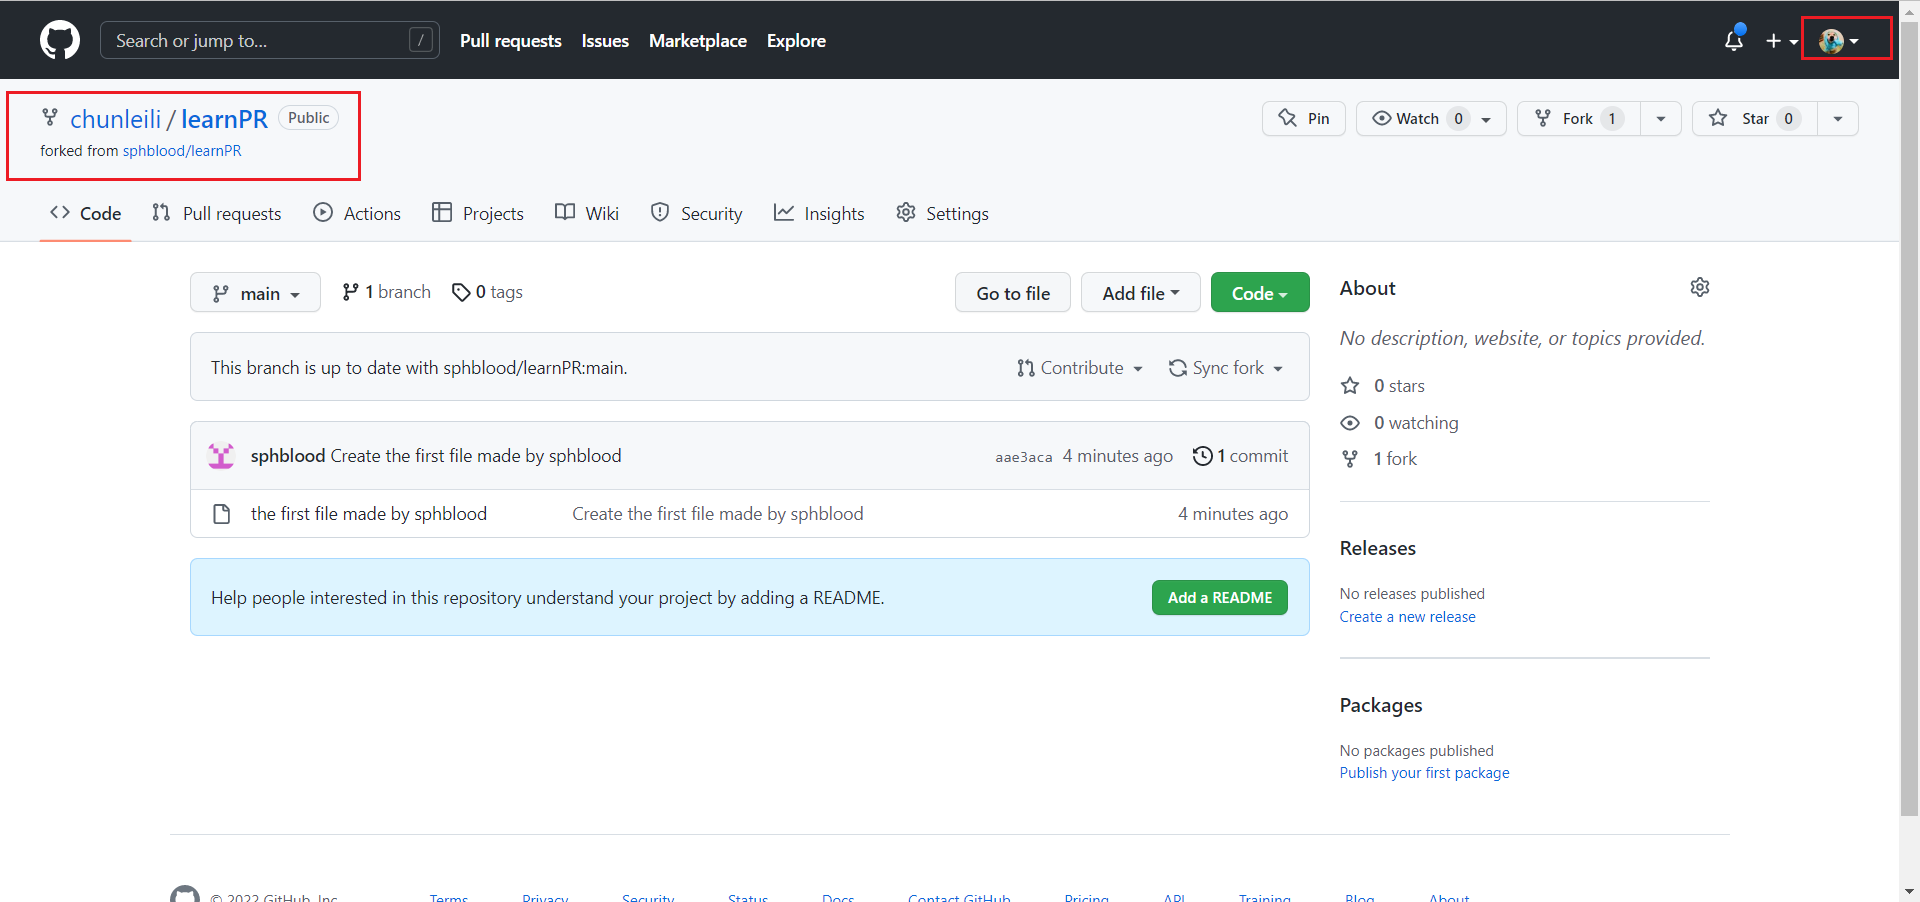Click the fork icon beside chunleili
The image size is (1920, 902).
tap(50, 118)
